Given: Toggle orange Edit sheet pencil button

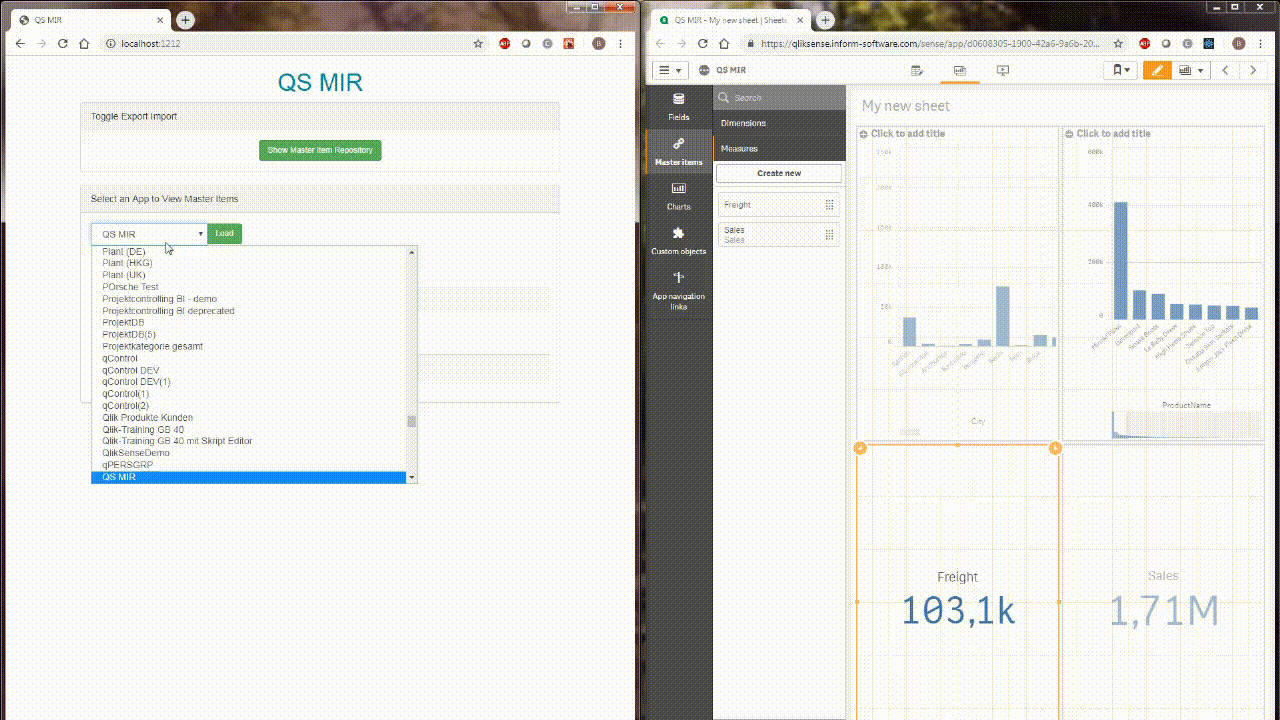Looking at the screenshot, I should [1157, 70].
